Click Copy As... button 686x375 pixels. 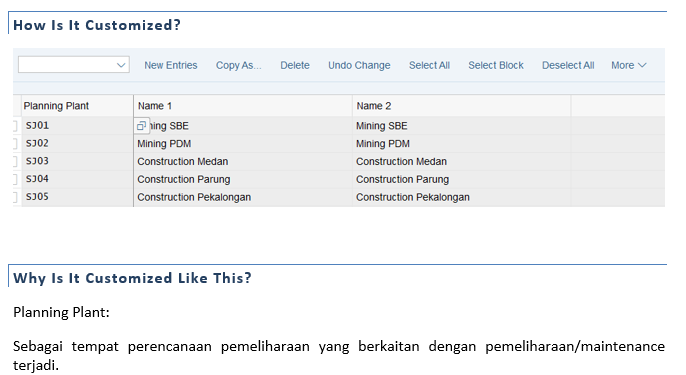[x=238, y=65]
